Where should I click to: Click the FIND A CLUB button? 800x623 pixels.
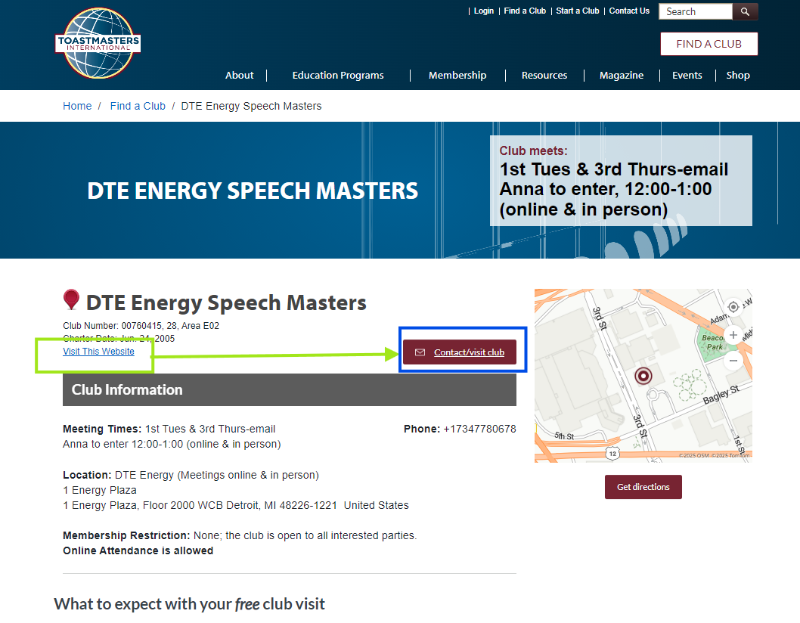point(709,44)
